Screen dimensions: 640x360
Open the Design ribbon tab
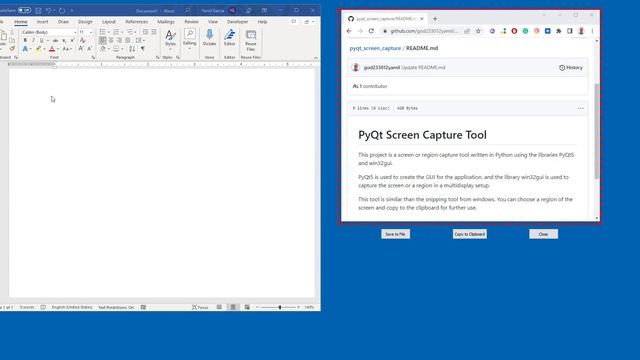point(85,22)
